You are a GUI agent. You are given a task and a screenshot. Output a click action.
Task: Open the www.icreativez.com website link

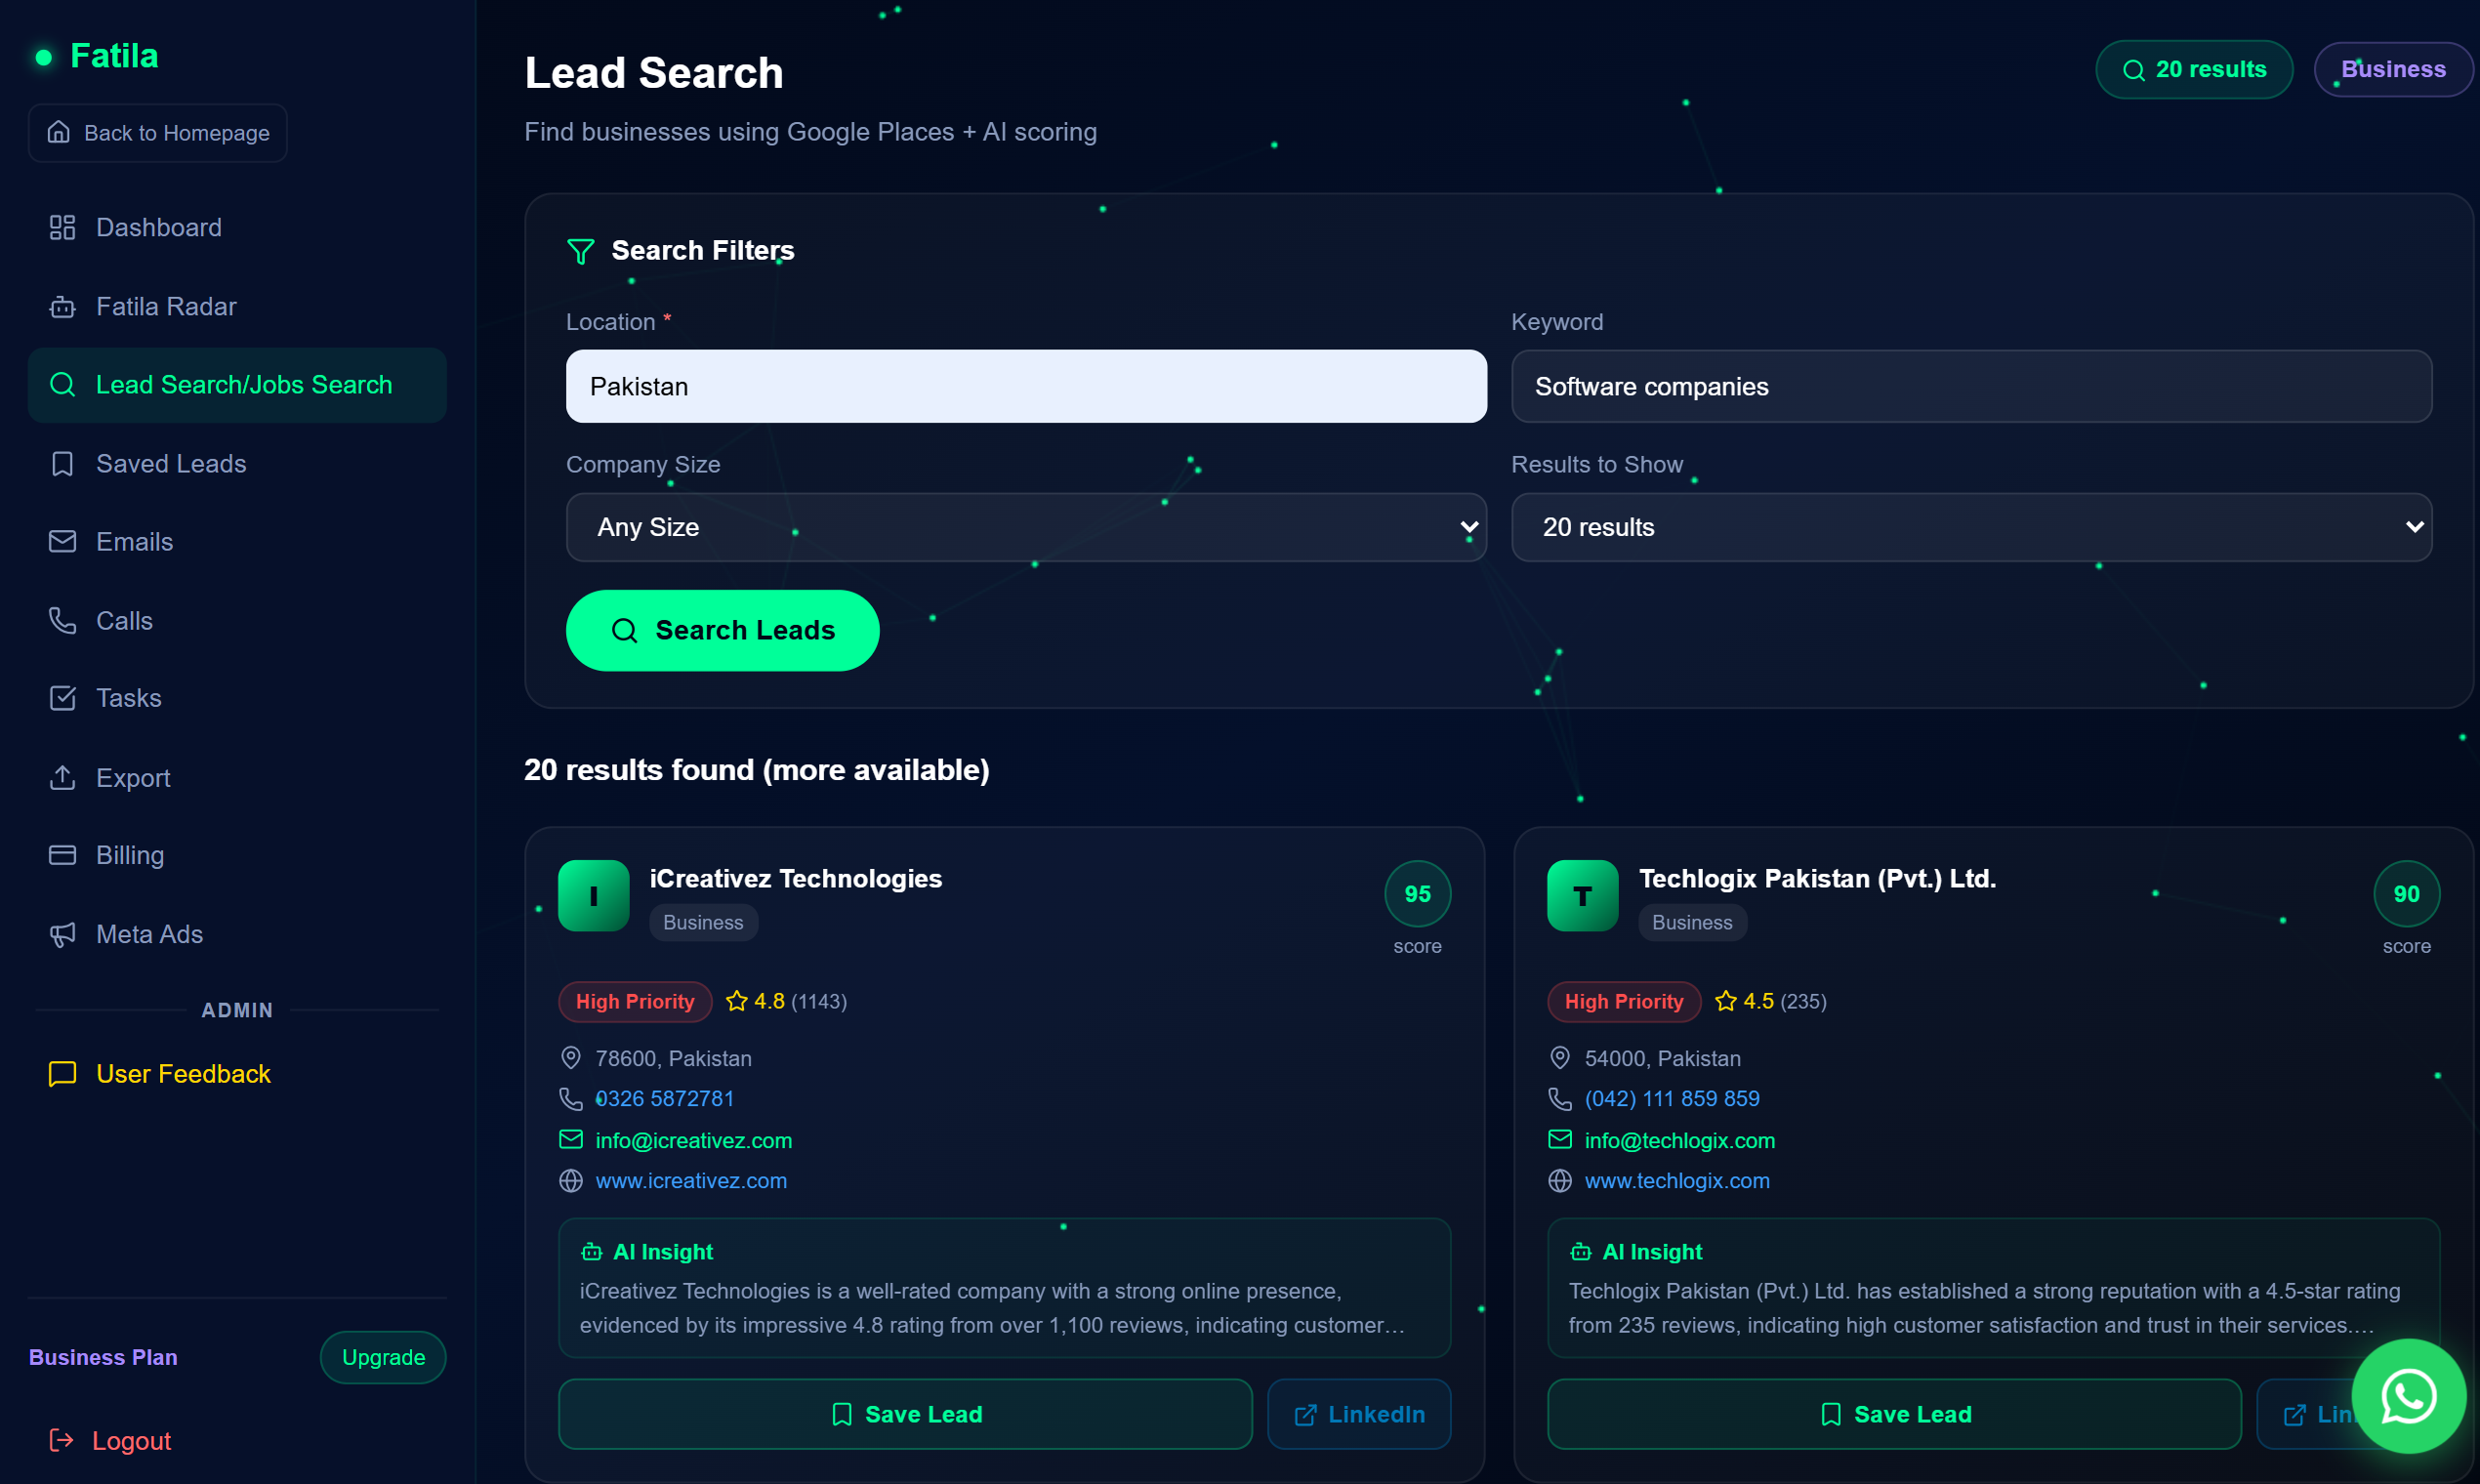[691, 1181]
